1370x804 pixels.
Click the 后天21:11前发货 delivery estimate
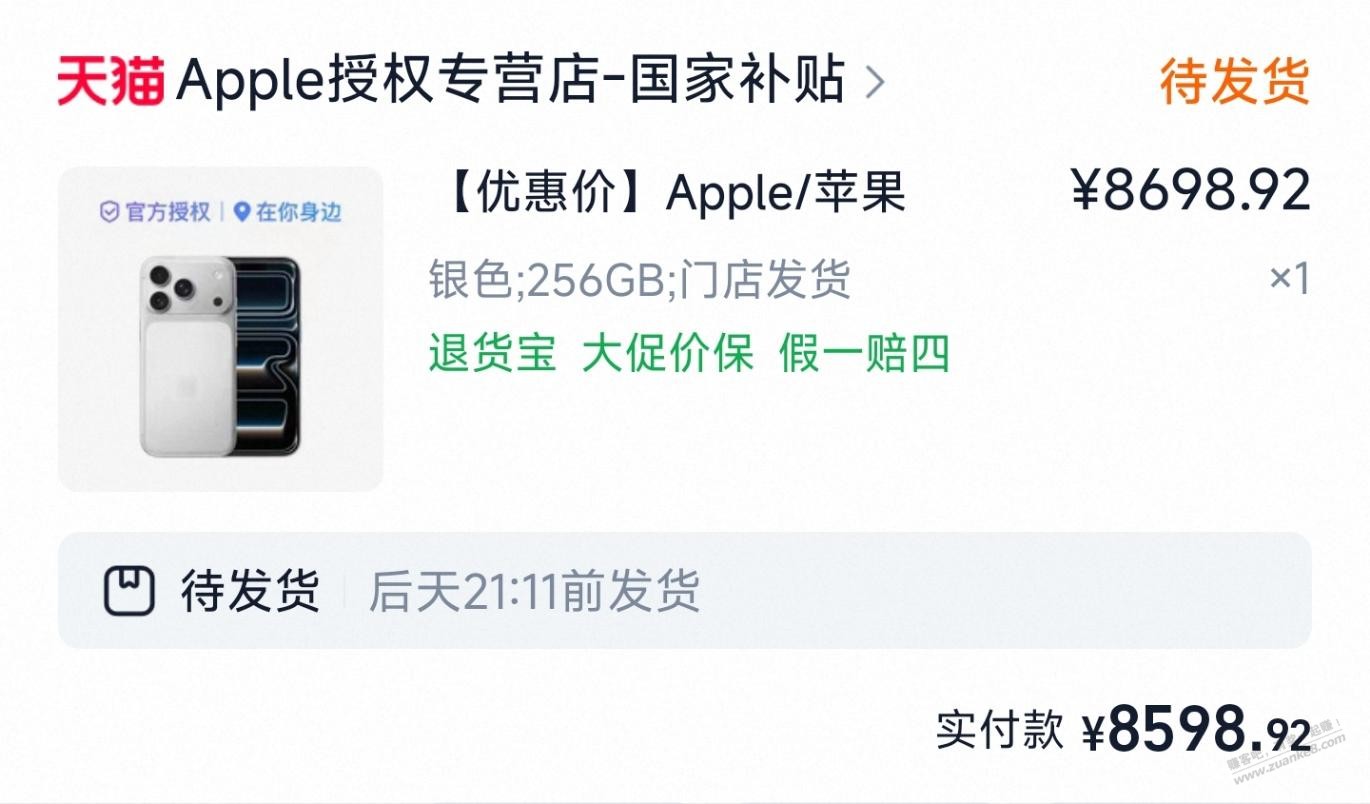coord(534,590)
